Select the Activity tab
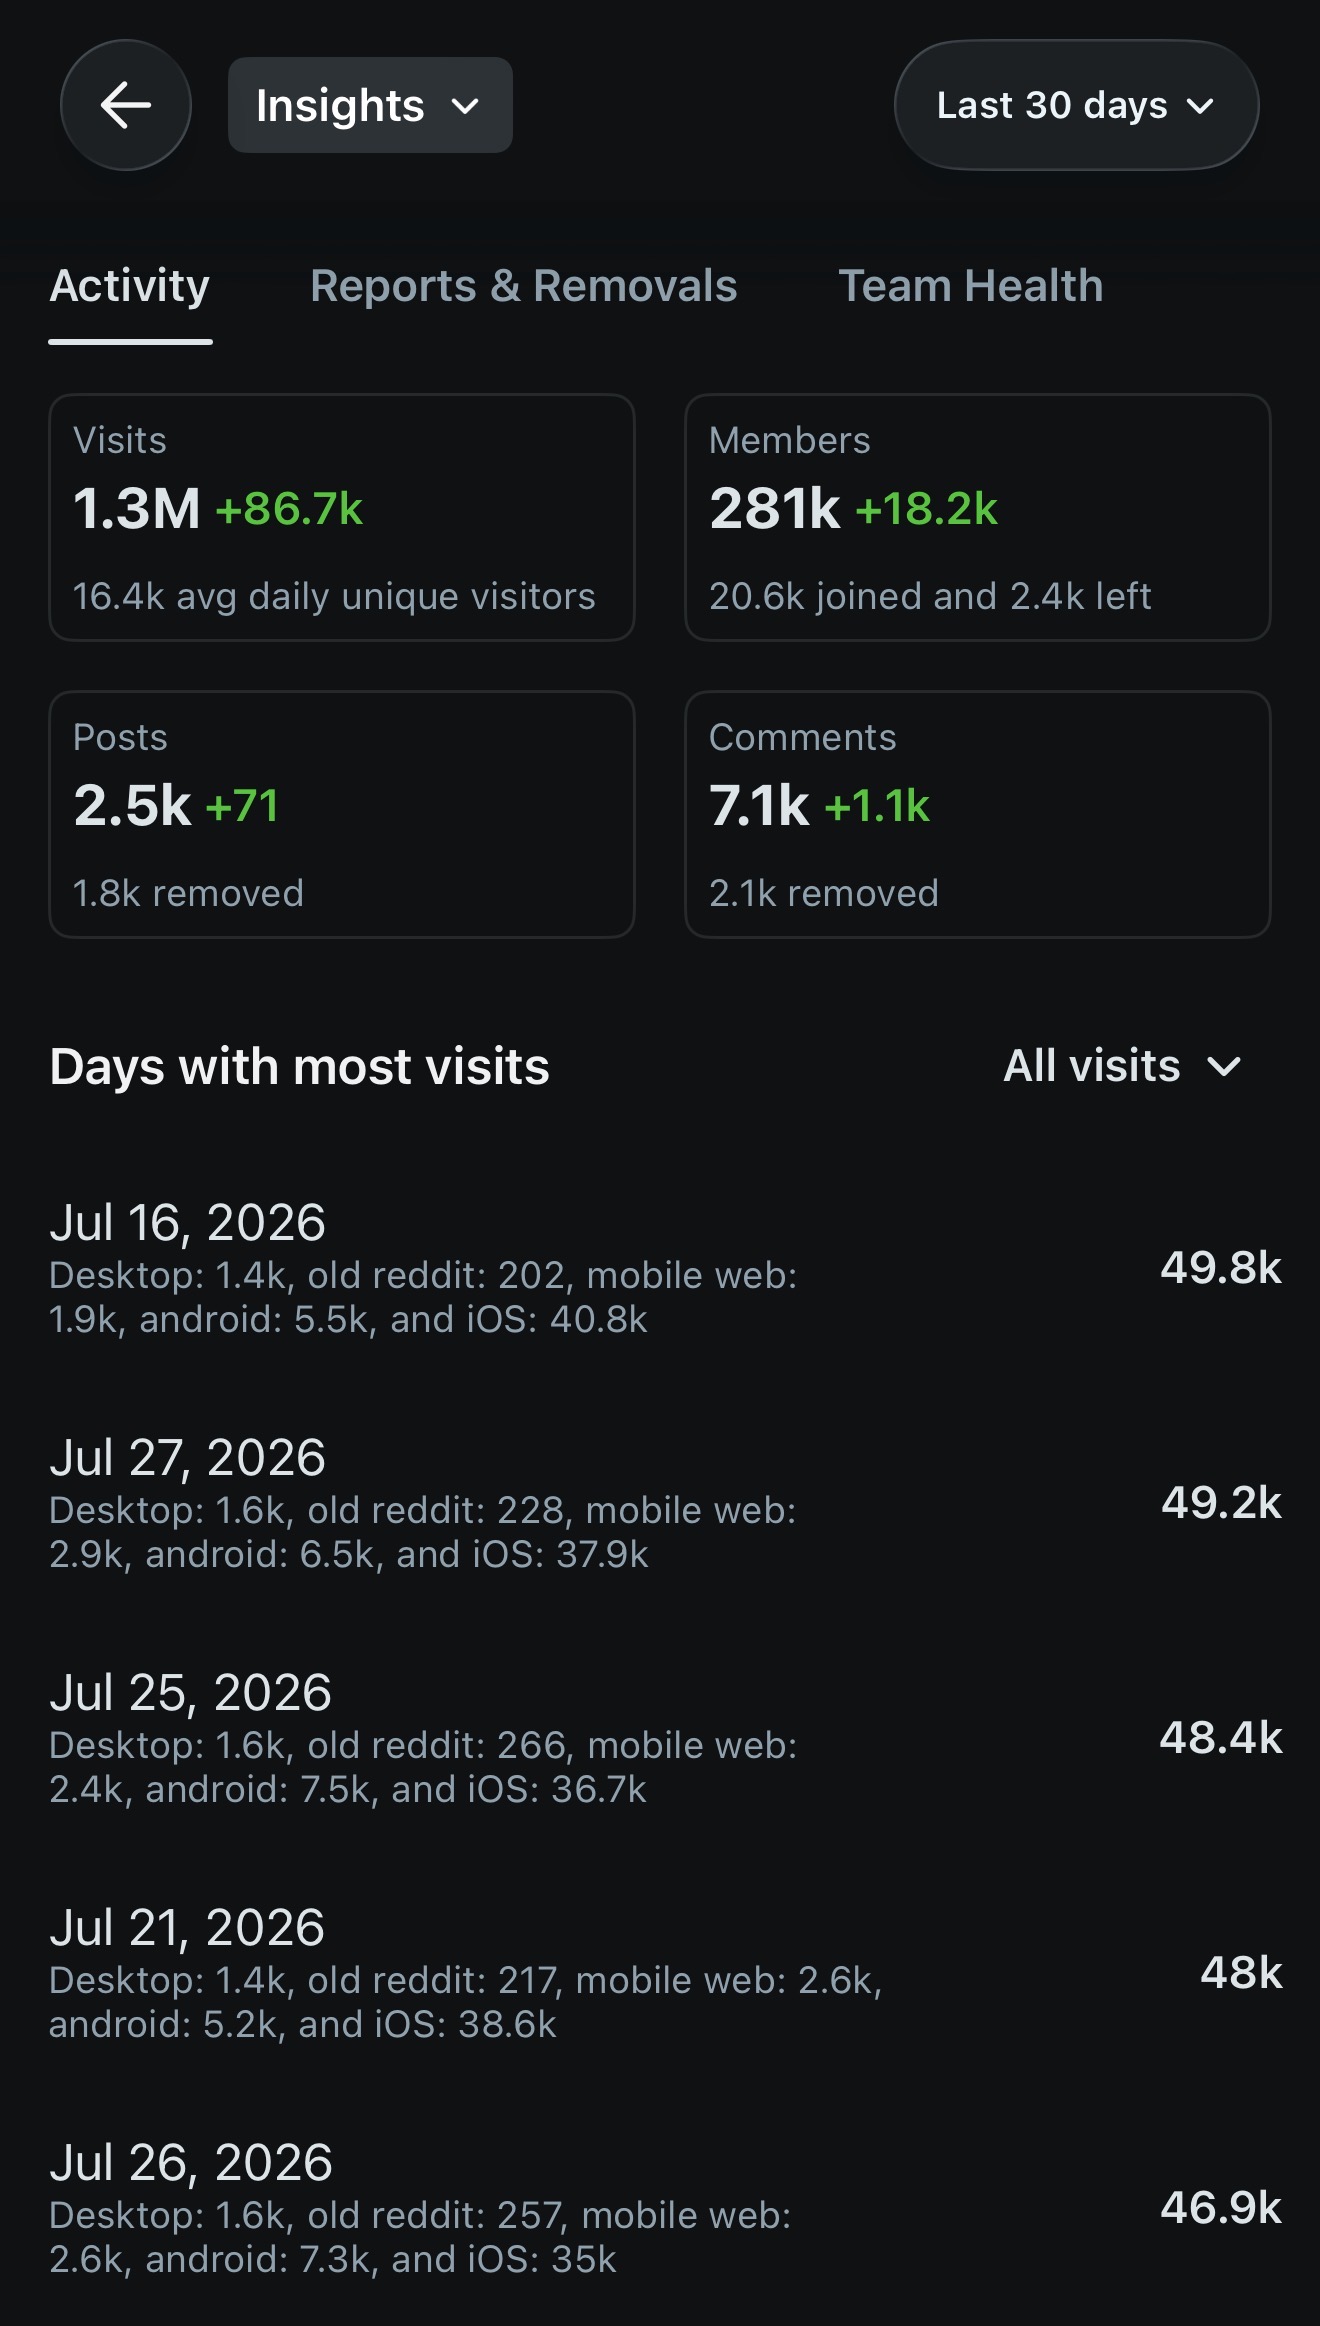This screenshot has width=1320, height=2326. coord(130,286)
